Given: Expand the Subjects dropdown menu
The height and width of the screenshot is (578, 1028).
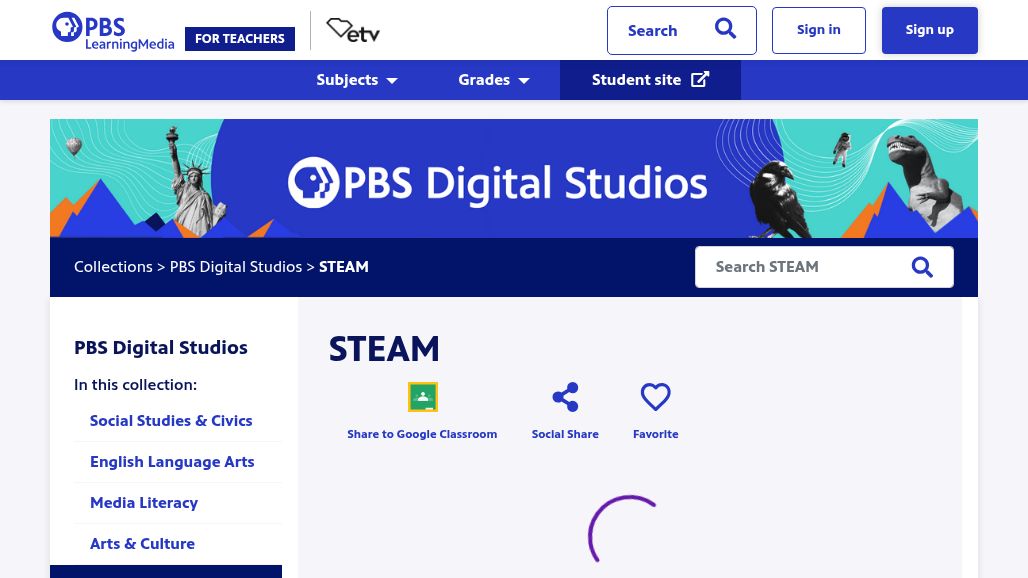Looking at the screenshot, I should tap(357, 80).
